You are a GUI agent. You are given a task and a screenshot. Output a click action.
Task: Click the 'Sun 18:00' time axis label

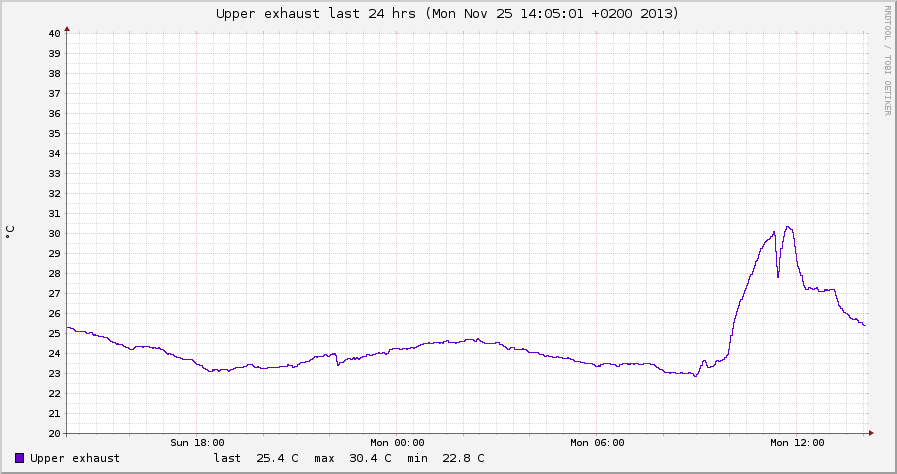click(197, 443)
